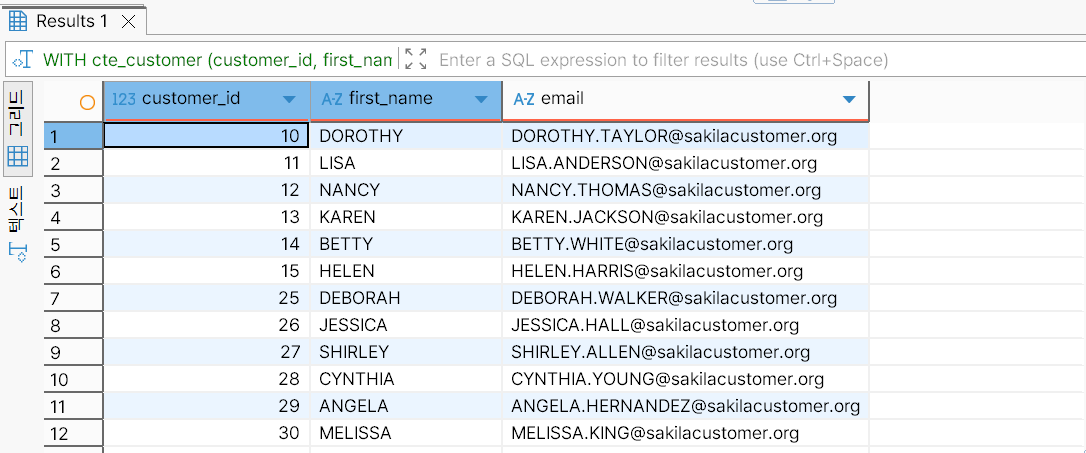Click the expand filter panel icon
Screen dimensions: 1086x453
[416, 60]
